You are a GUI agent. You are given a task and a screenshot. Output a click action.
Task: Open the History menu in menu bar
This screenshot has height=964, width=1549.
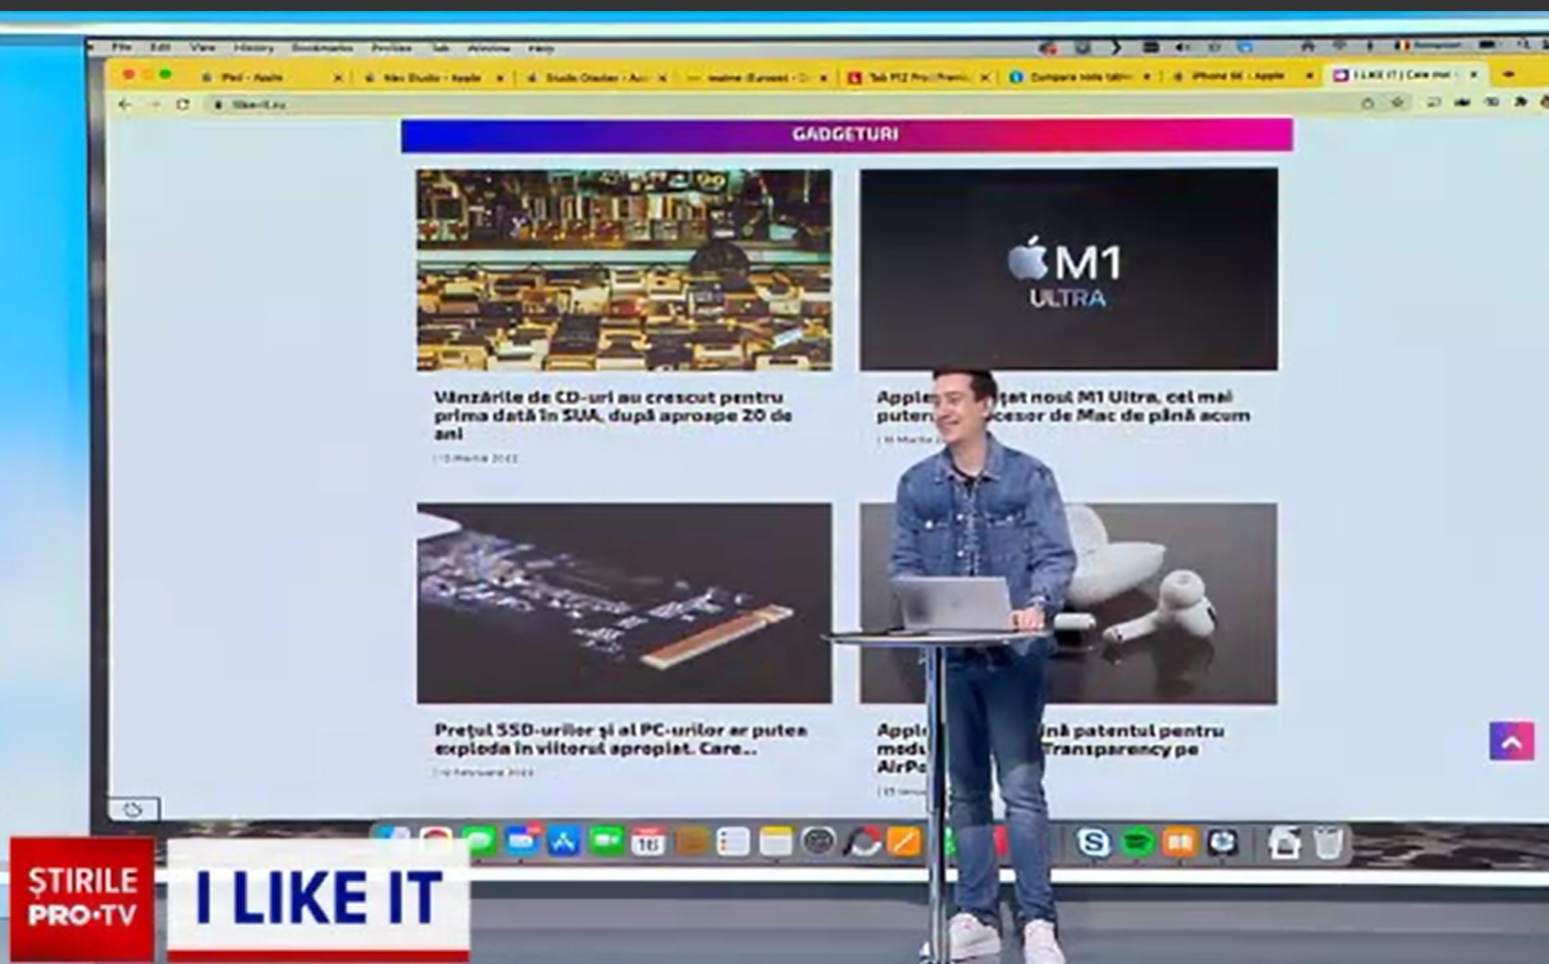(253, 47)
